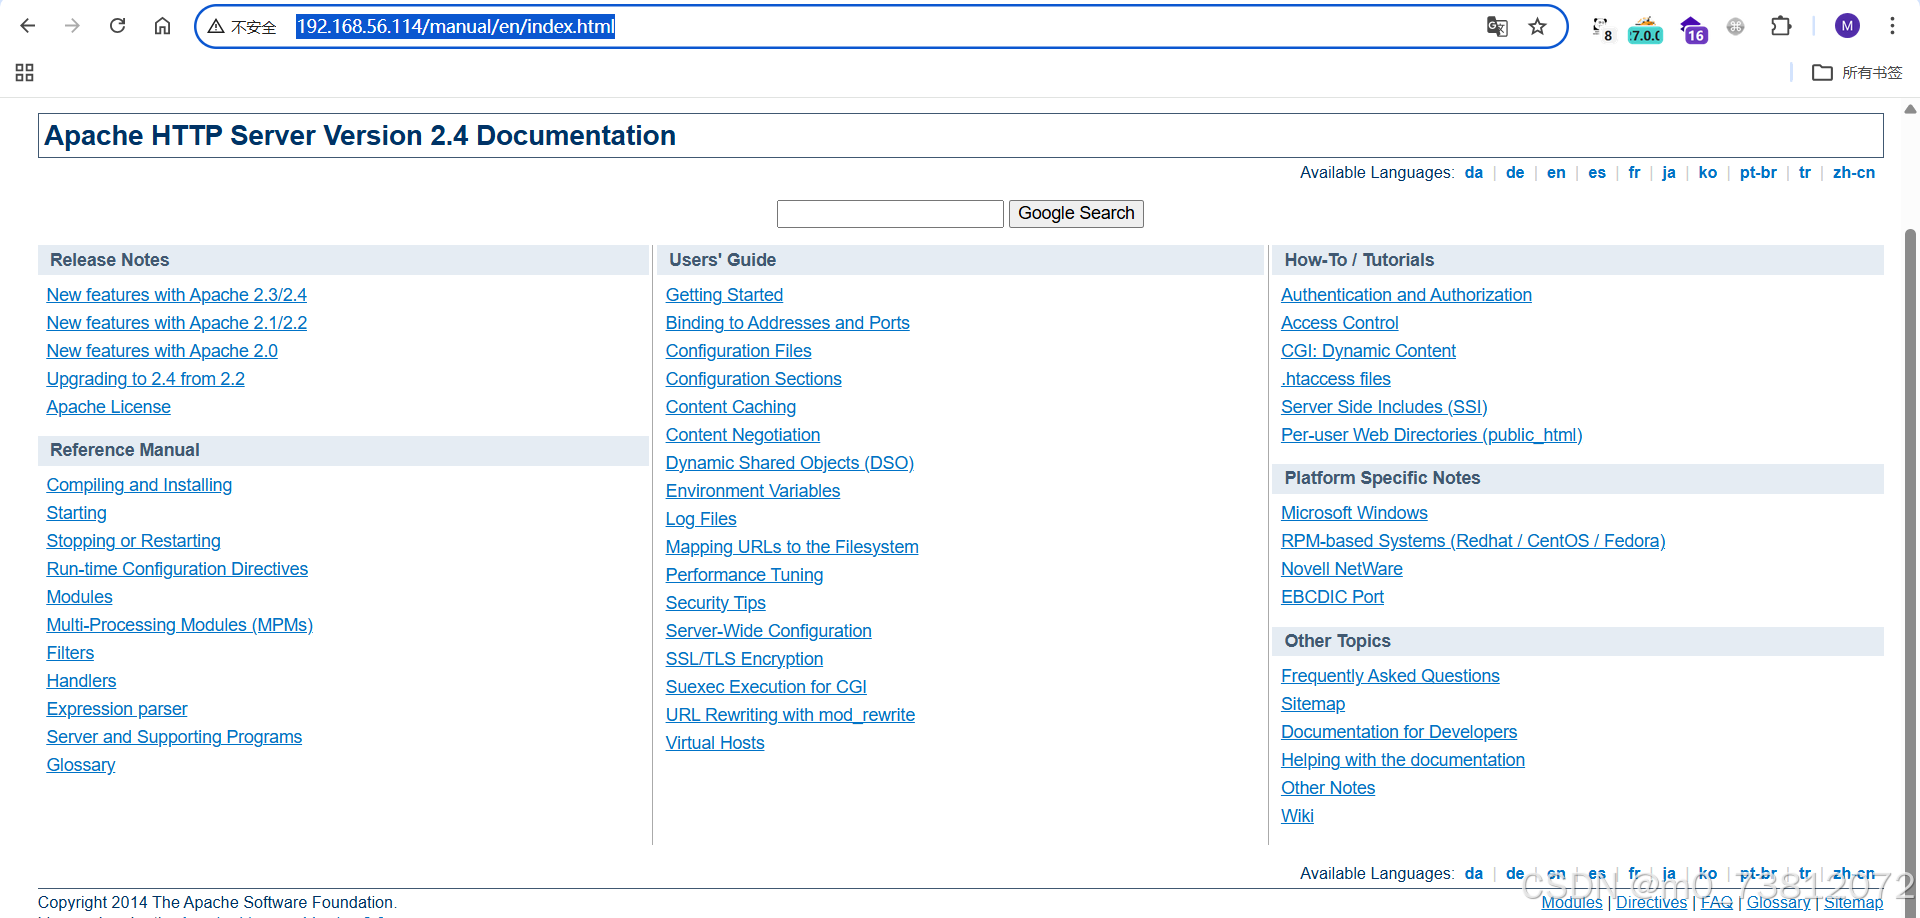Open the Virtual Hosts link
Viewport: 1920px width, 918px height.
pyautogui.click(x=715, y=743)
